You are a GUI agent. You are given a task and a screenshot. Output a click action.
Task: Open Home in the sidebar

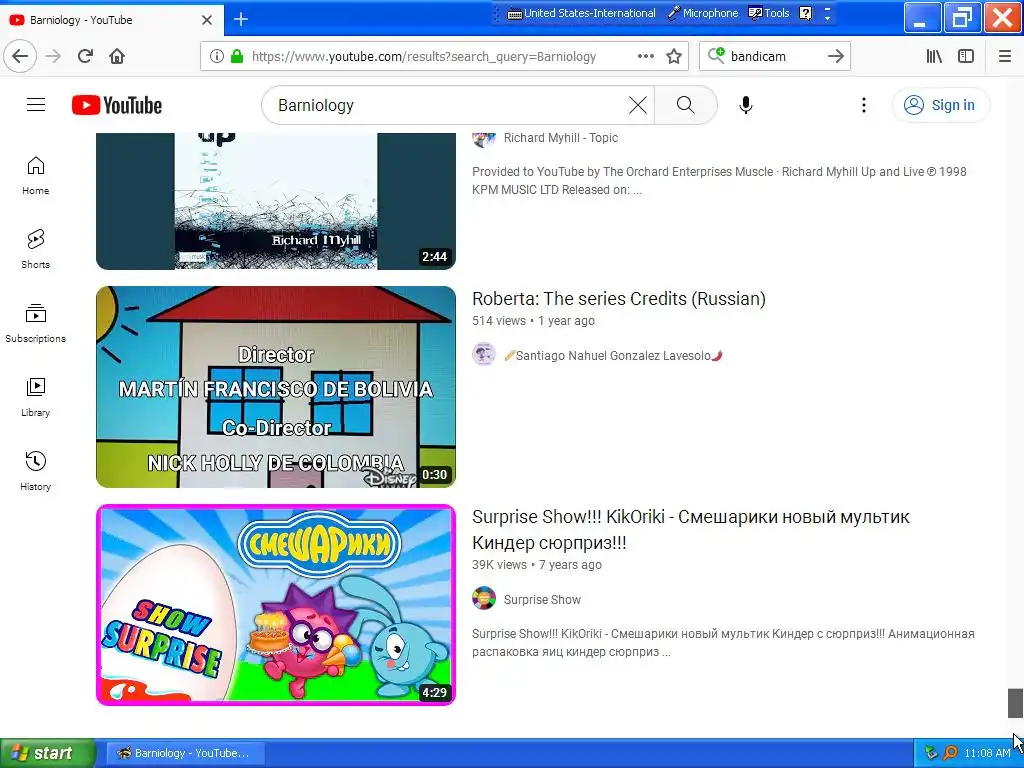click(35, 176)
